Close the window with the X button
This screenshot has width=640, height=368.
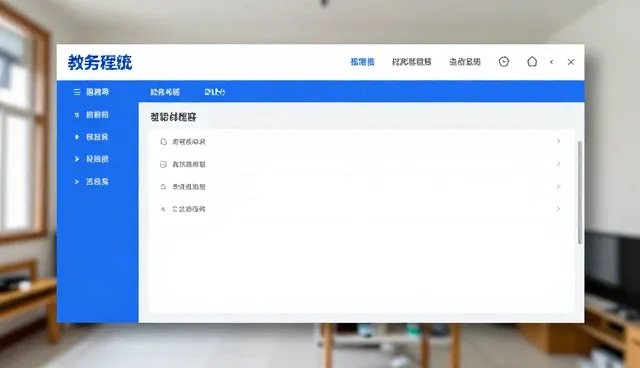(571, 62)
